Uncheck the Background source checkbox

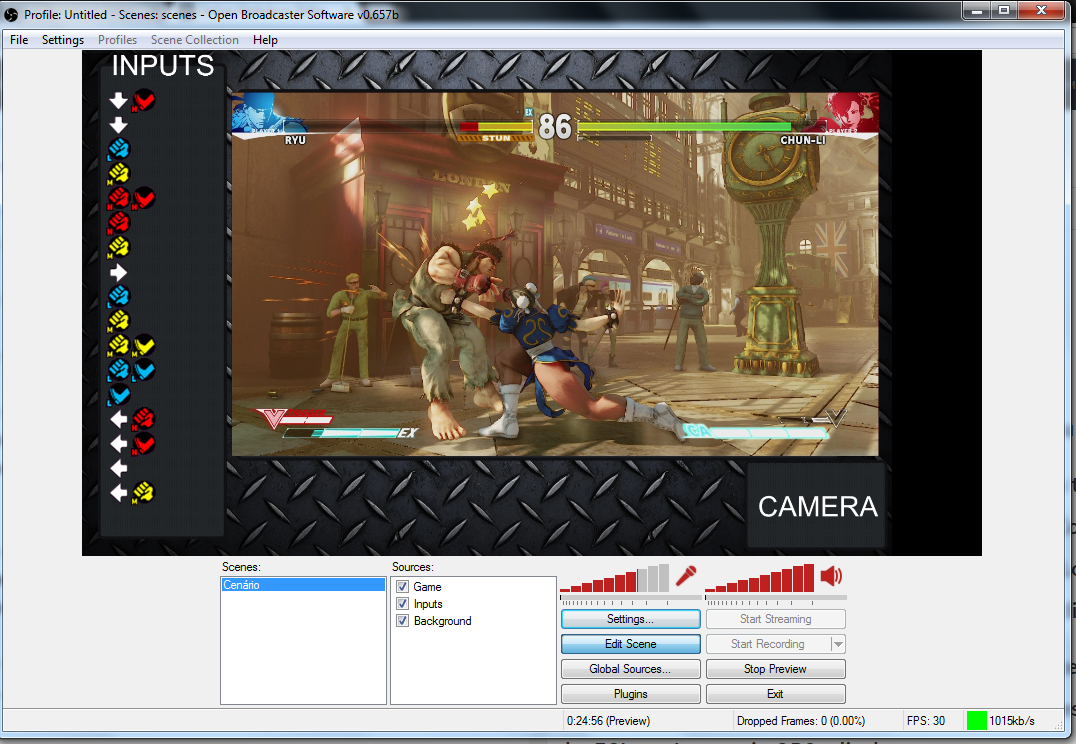[x=403, y=620]
